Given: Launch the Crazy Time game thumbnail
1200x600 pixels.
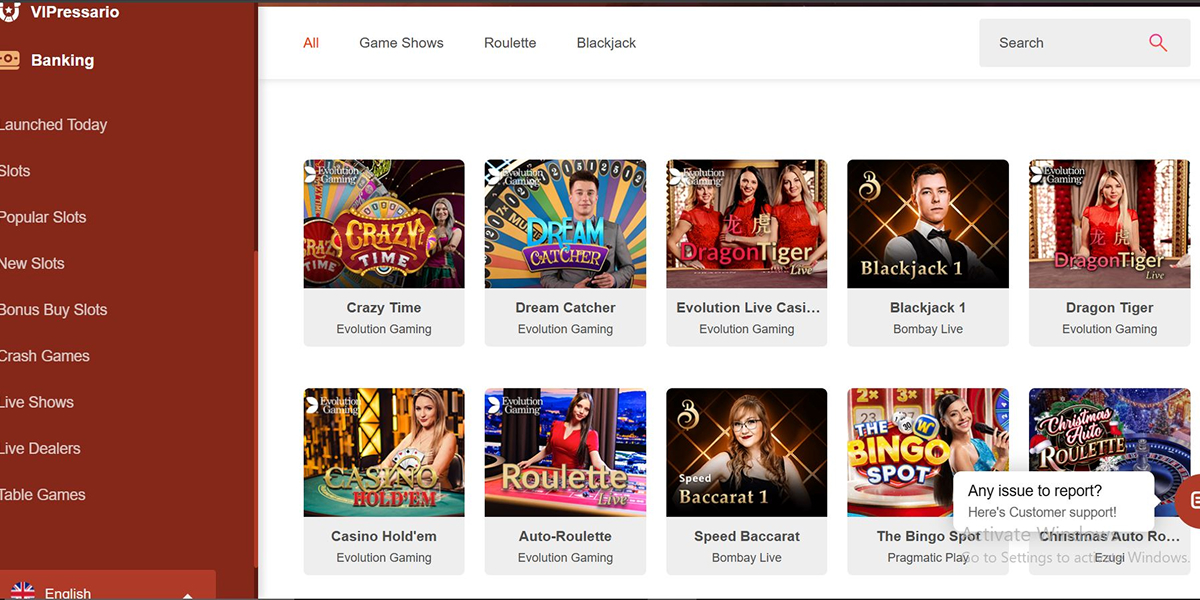Looking at the screenshot, I should 384,224.
